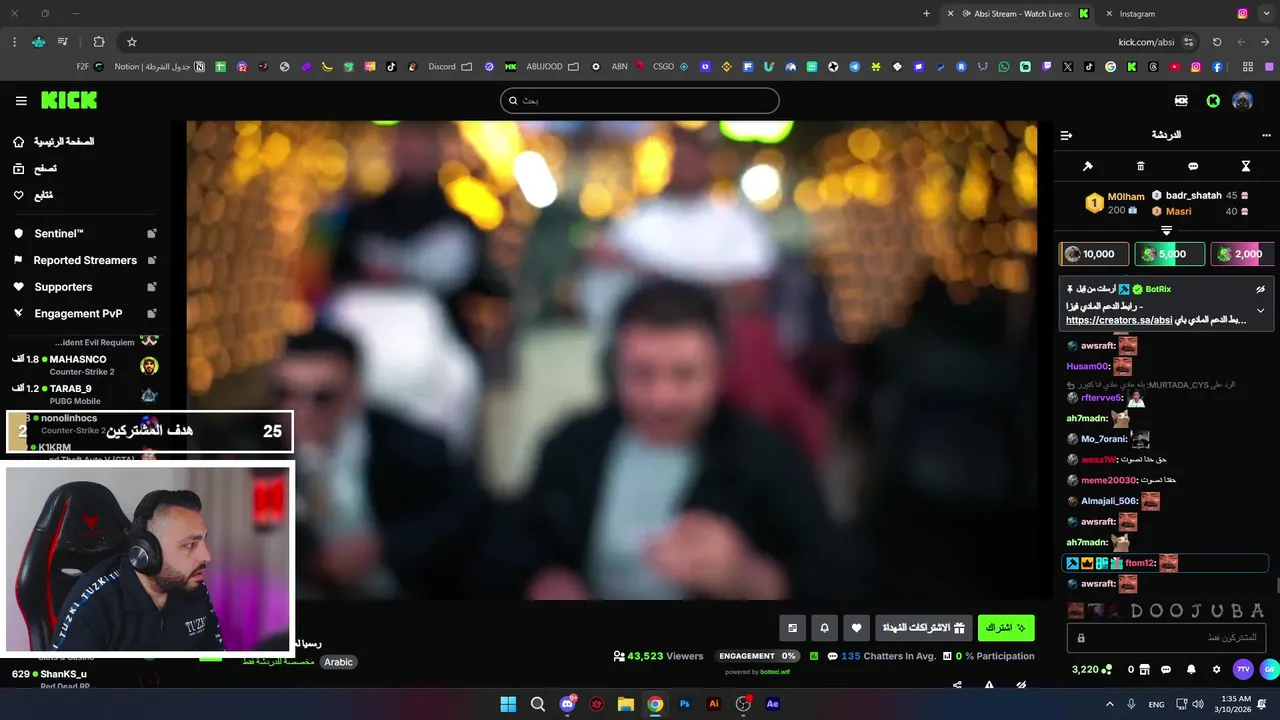Open the creators.sa/absi link in pinned message
This screenshot has width=1280, height=720.
1118,321
